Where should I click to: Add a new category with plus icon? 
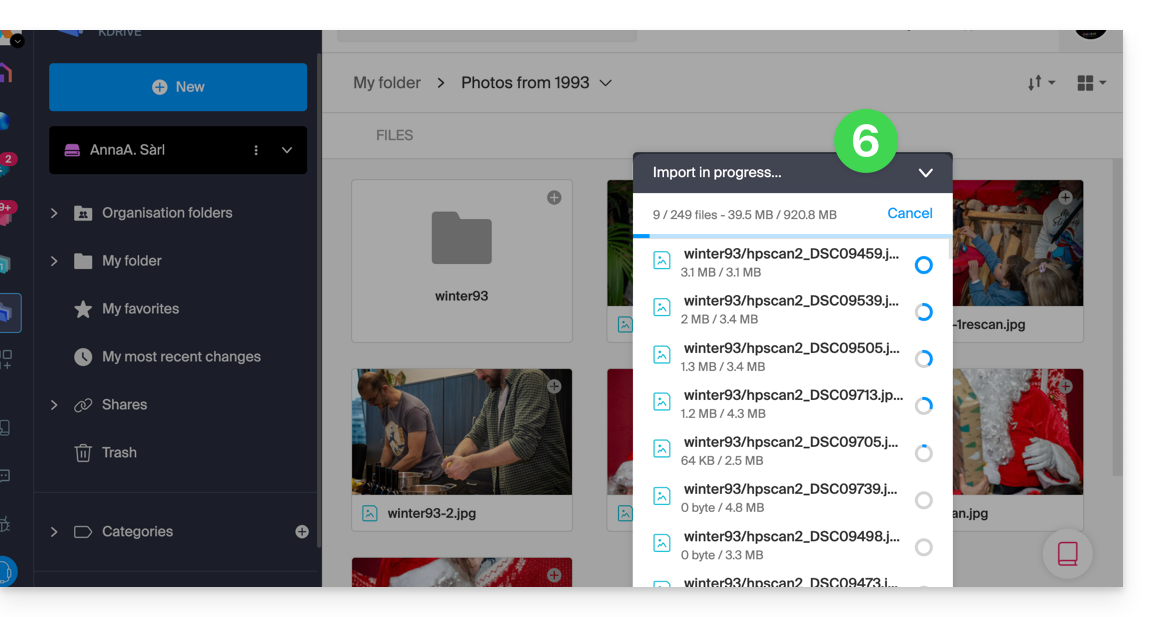302,532
